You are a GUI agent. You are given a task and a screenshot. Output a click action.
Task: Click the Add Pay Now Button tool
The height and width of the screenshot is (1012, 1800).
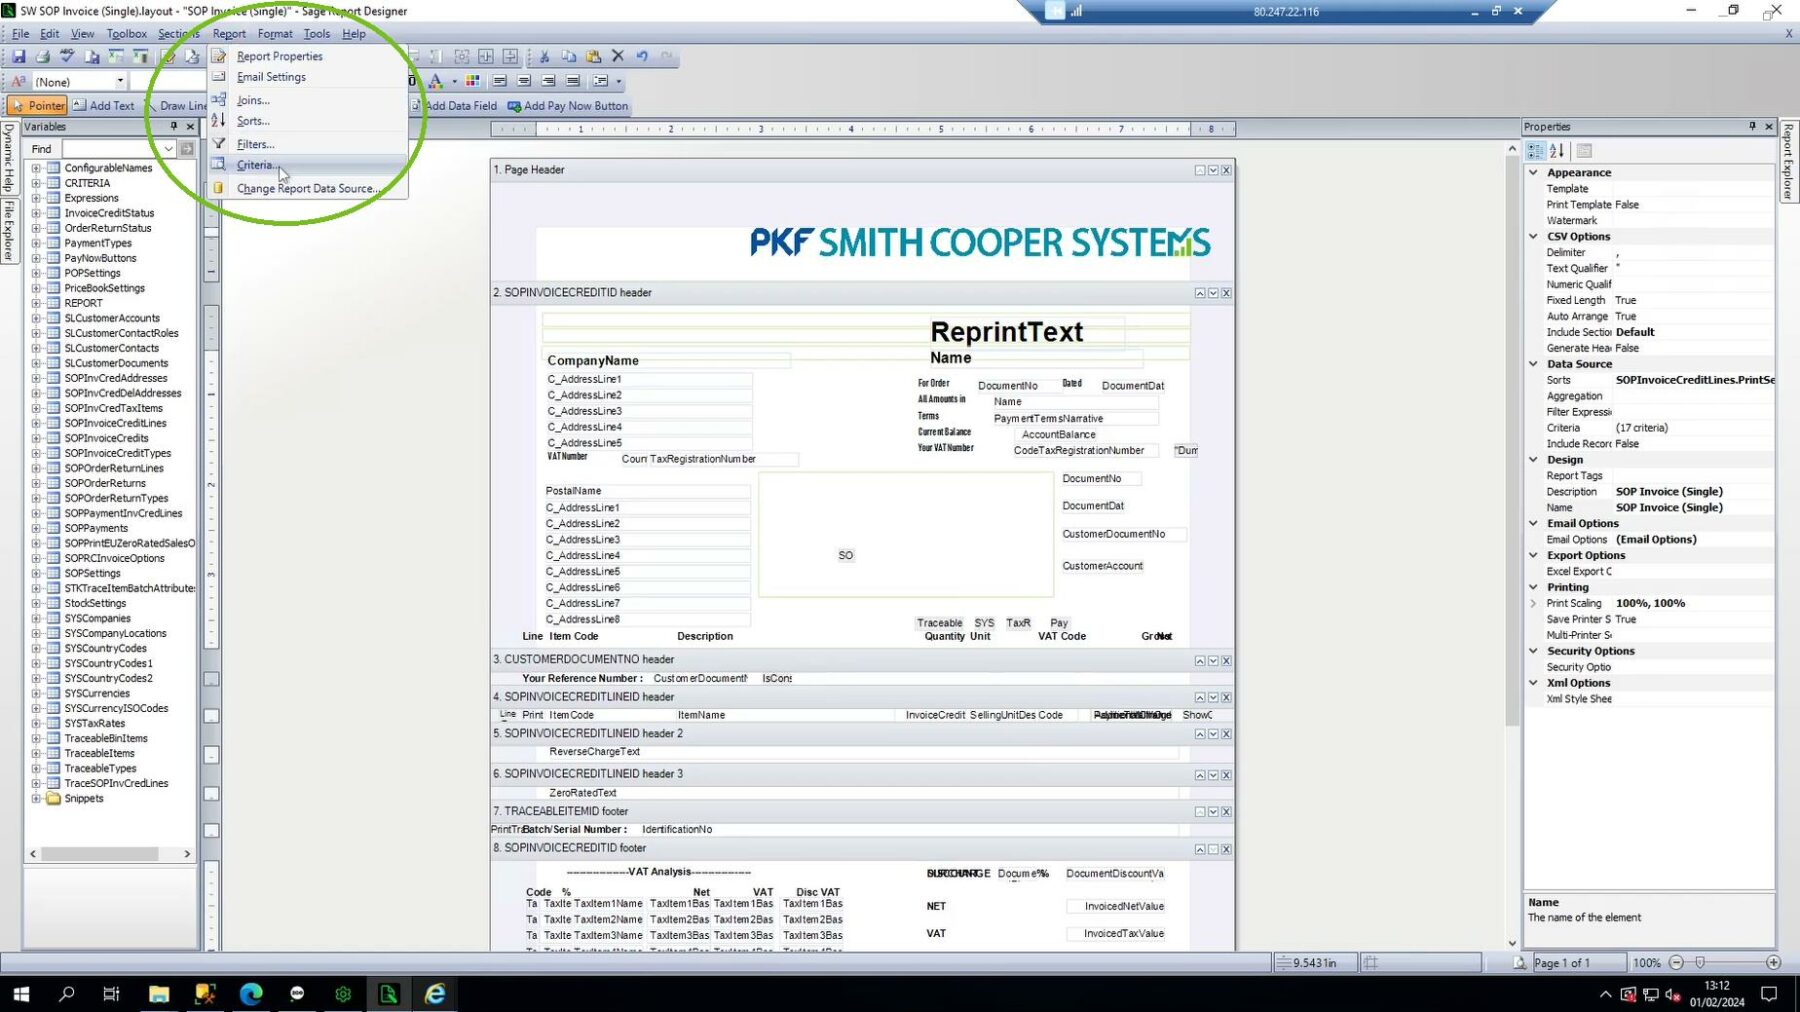568,105
